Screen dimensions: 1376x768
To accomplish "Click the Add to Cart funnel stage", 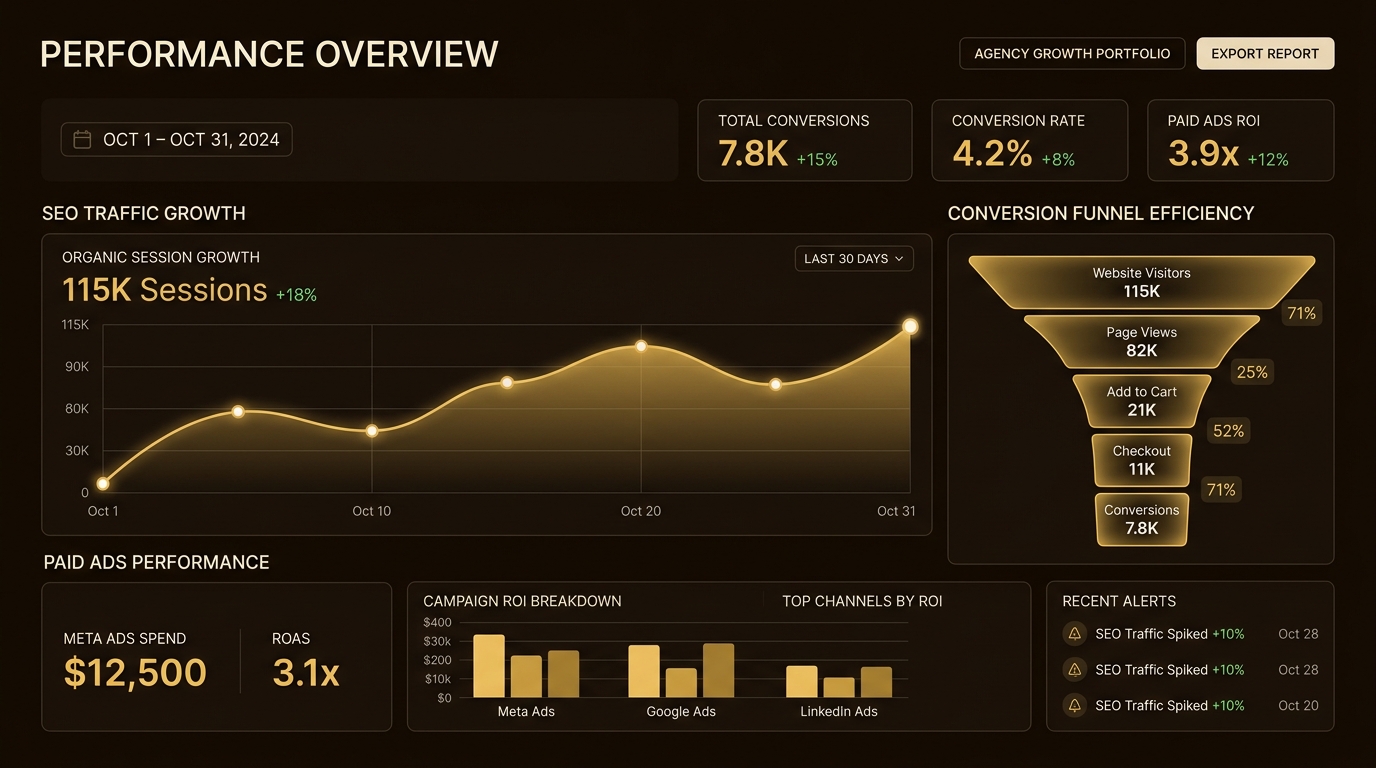I will pos(1142,401).
